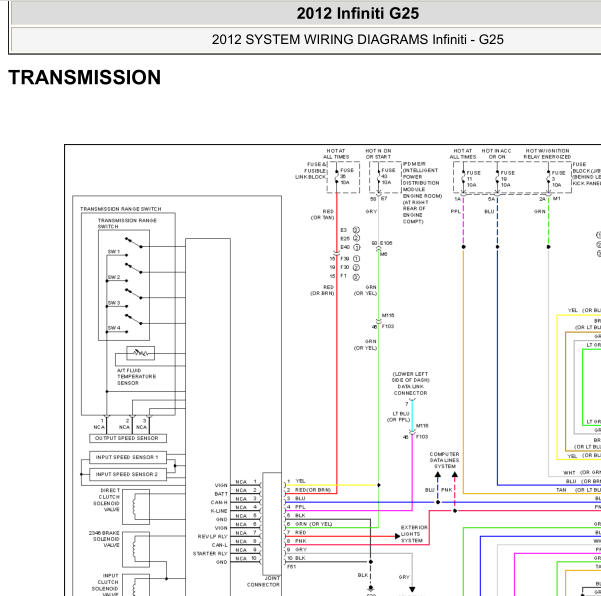Click the 'HOT IN ACC OR ON' label
This screenshot has width=601, height=596.
(496, 154)
